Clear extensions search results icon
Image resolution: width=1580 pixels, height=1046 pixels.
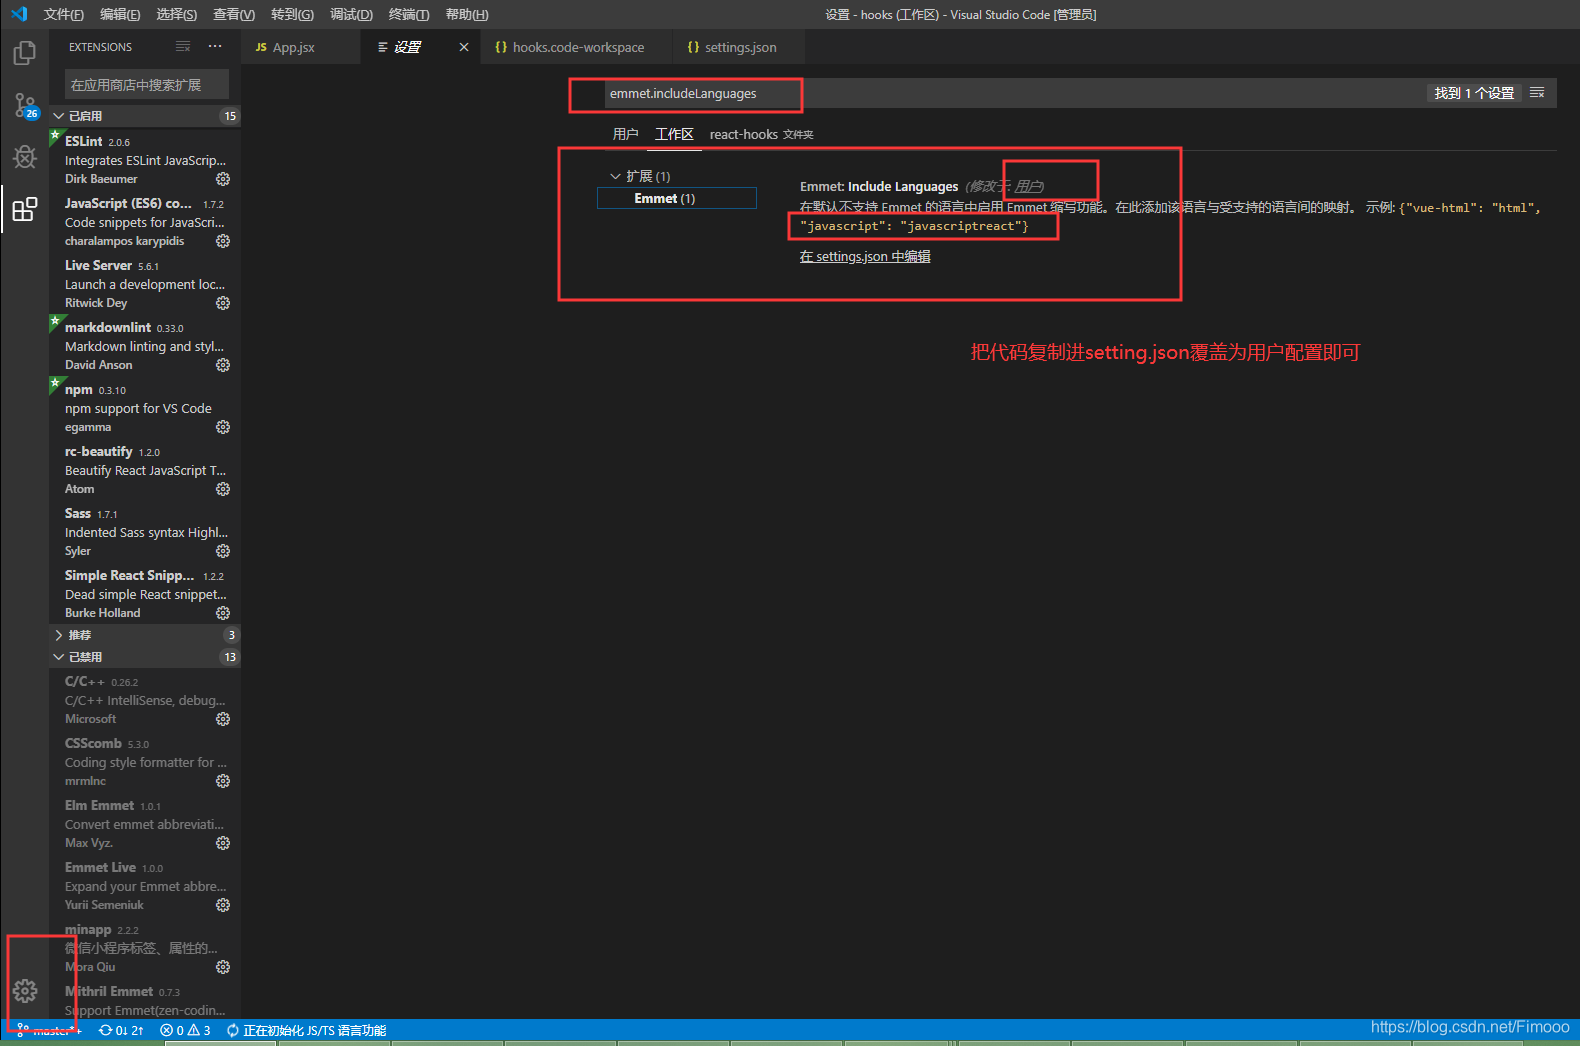[x=183, y=47]
